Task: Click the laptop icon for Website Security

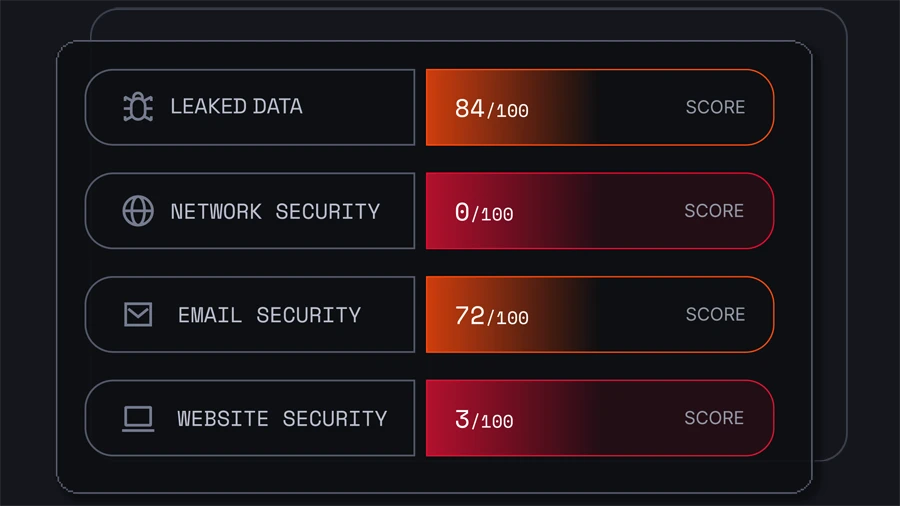Action: [138, 418]
